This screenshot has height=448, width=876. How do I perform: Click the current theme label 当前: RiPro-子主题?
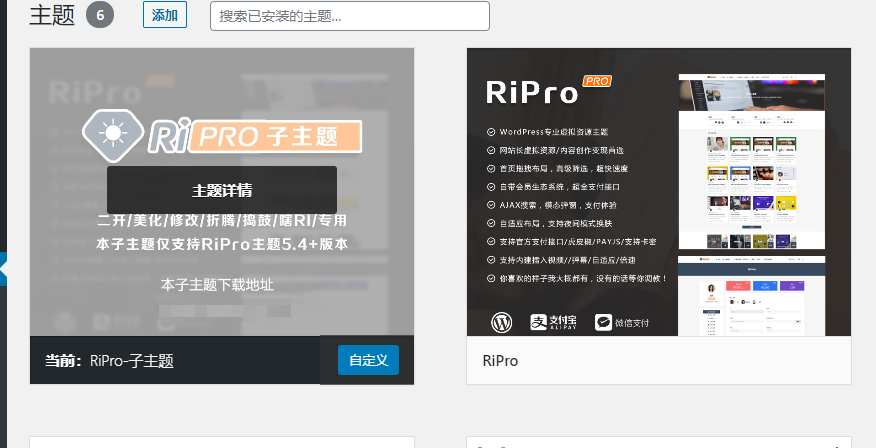(x=110, y=361)
